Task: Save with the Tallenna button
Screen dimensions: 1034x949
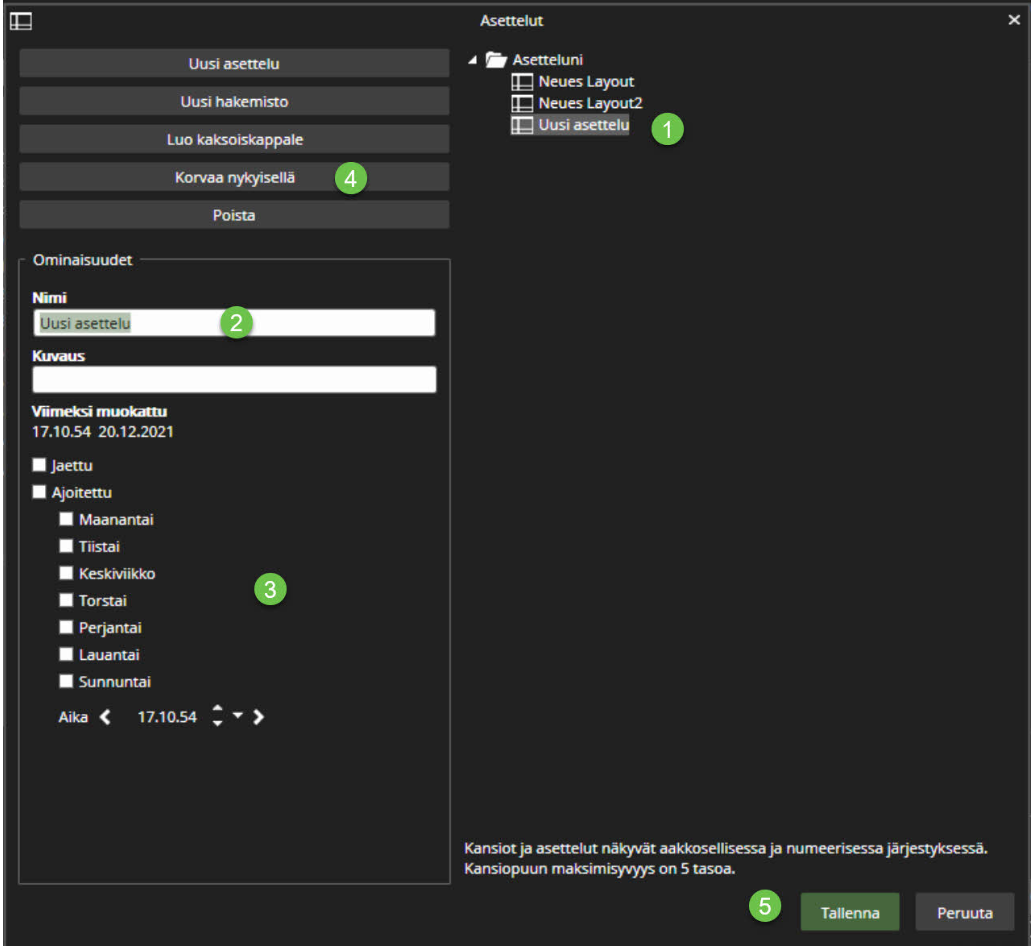Action: pyautogui.click(x=849, y=913)
